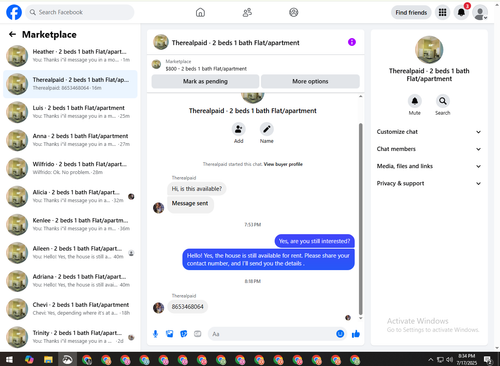Click the 'Hi, is this available?' message

(x=197, y=189)
